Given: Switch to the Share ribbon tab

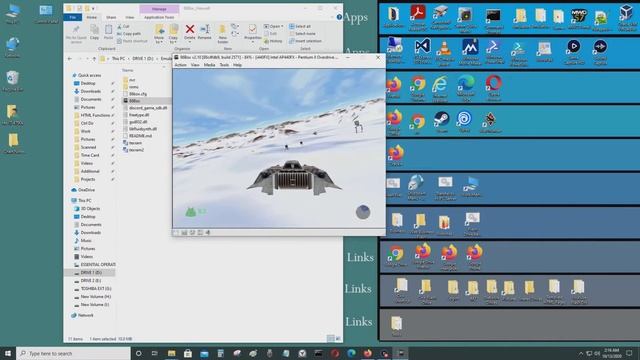Looking at the screenshot, I should point(111,18).
